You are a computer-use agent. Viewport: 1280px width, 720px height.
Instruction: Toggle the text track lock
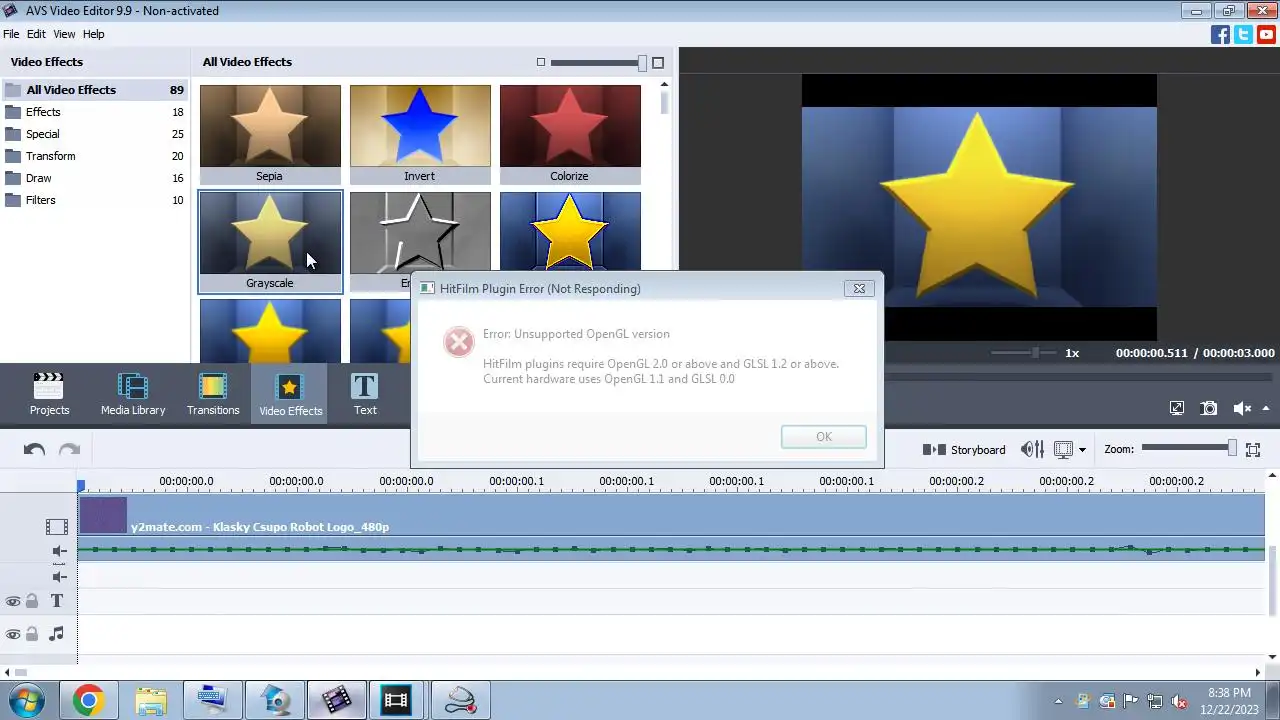tap(32, 601)
